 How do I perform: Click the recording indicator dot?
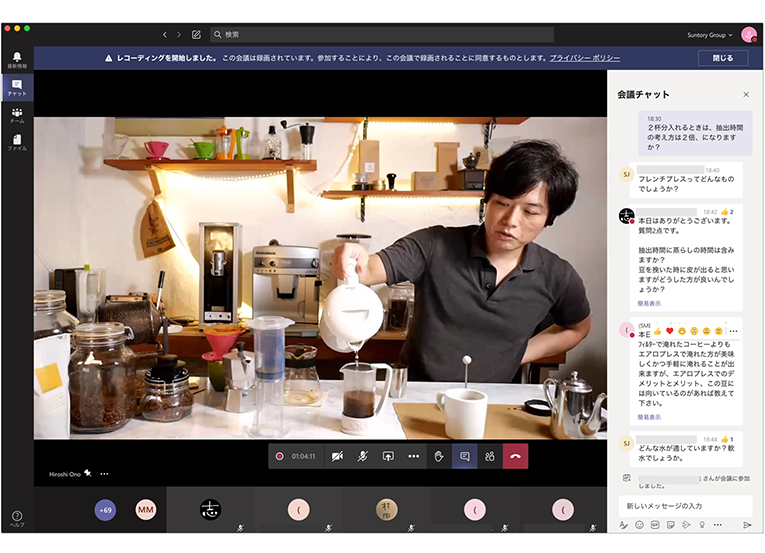[280, 456]
